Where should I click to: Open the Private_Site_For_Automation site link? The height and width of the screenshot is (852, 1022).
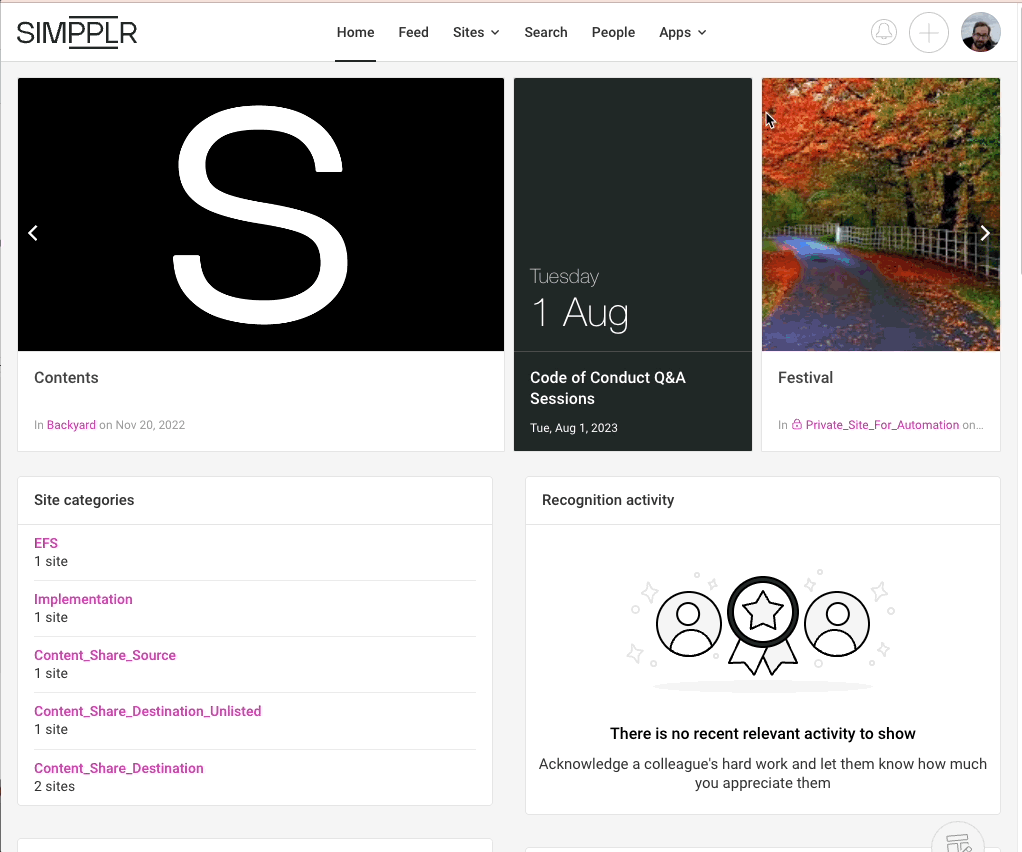(x=882, y=425)
